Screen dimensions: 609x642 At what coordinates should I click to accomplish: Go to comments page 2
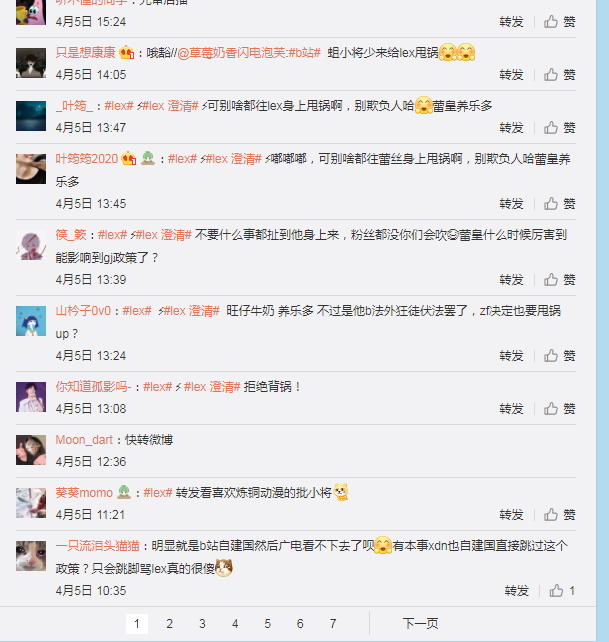[x=170, y=624]
